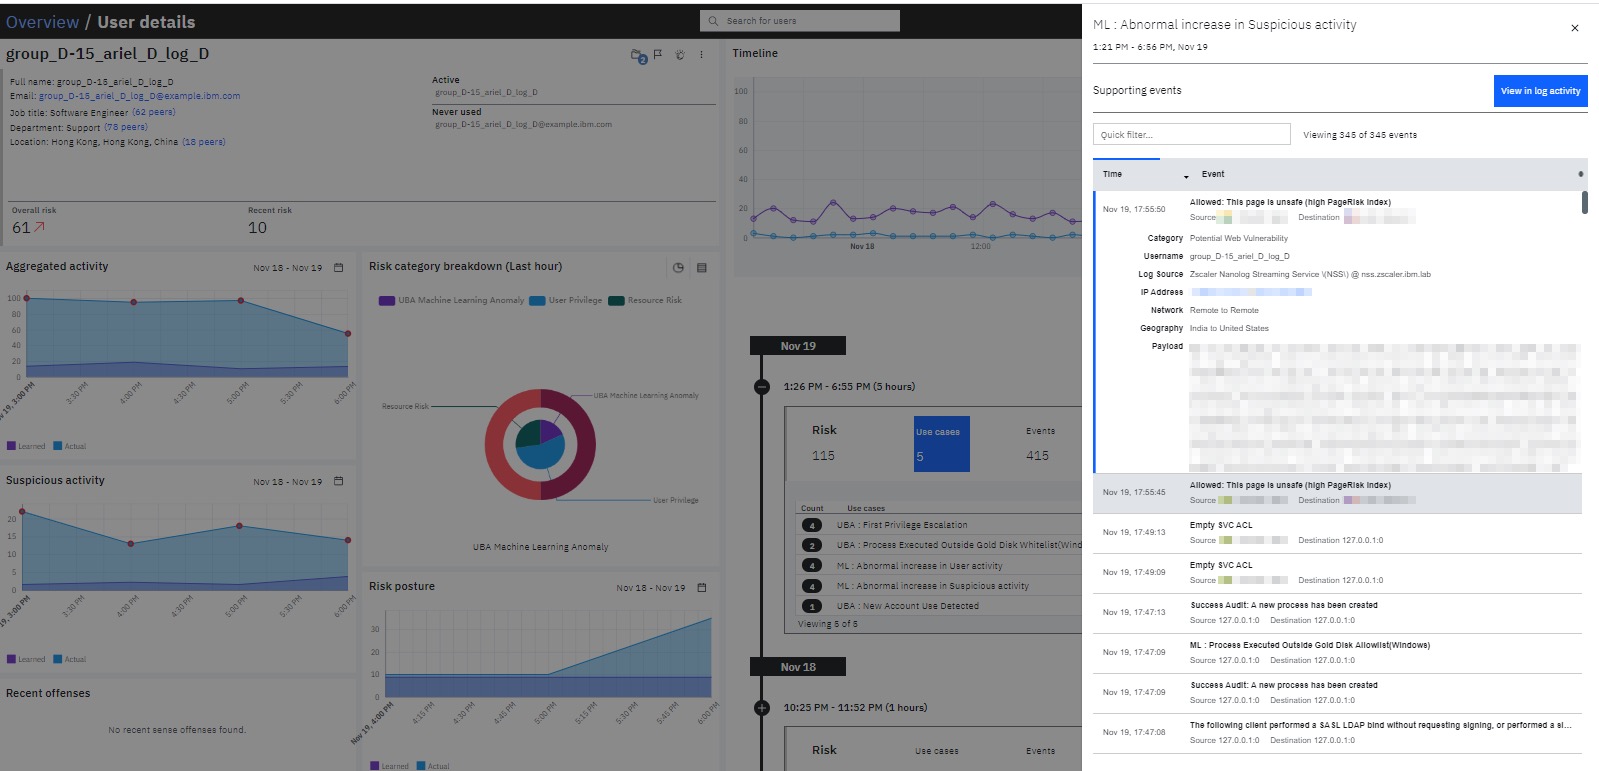Open use case UBA : New Account Use Detected
Viewport: 1599px width, 771px height.
[x=907, y=606]
